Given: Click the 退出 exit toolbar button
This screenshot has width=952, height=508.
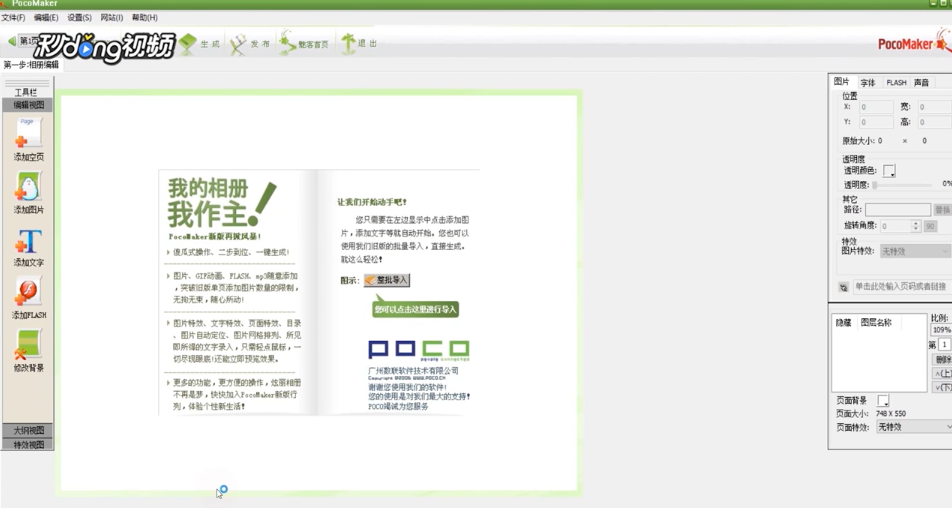Looking at the screenshot, I should (x=359, y=44).
